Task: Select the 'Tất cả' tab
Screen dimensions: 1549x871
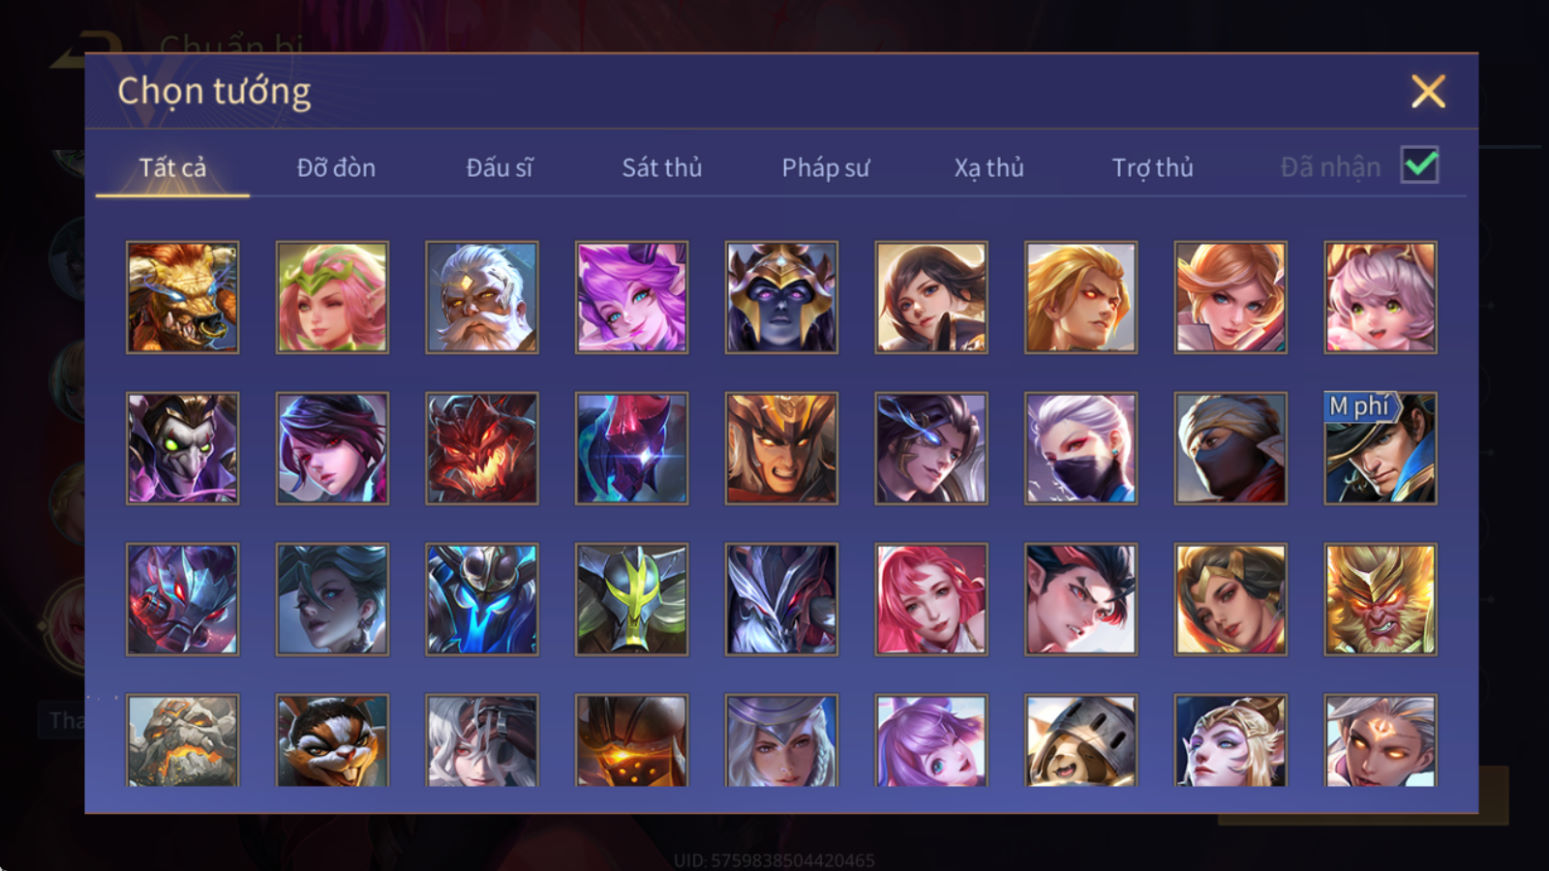Action: tap(172, 167)
